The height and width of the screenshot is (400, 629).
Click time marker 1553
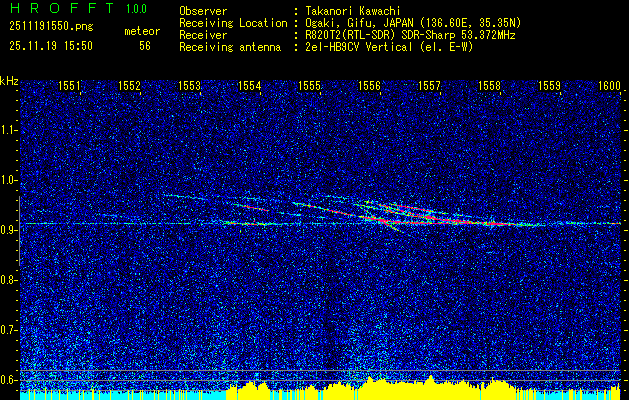tap(189, 85)
